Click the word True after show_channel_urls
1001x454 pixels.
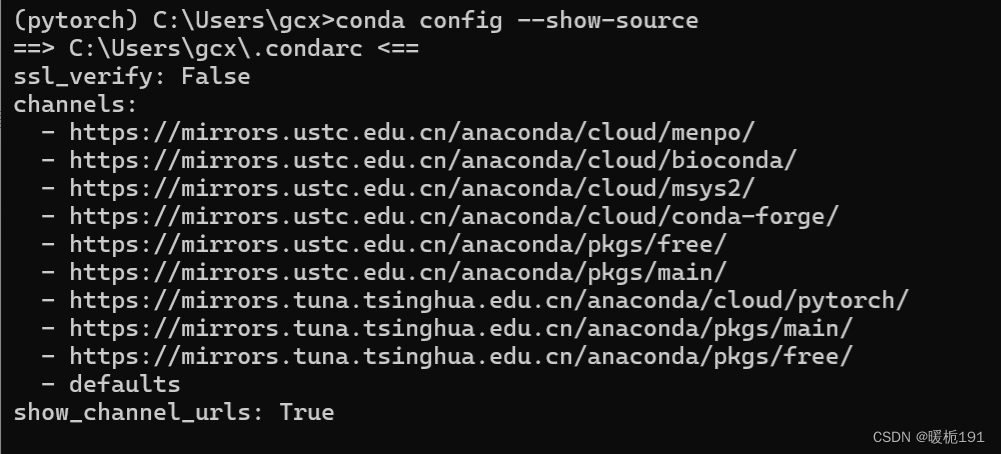307,412
